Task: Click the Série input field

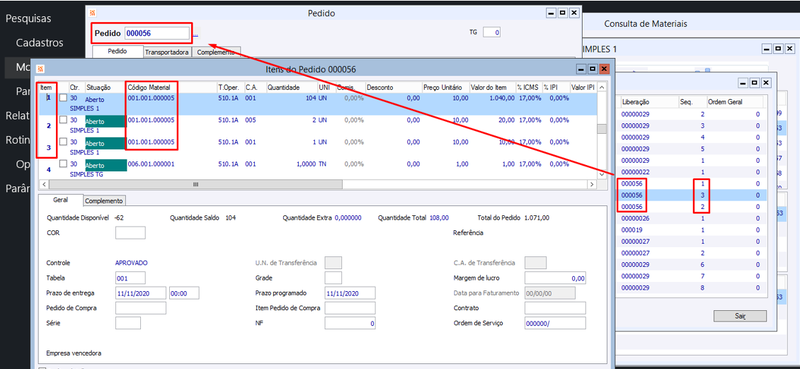Action: [x=128, y=323]
